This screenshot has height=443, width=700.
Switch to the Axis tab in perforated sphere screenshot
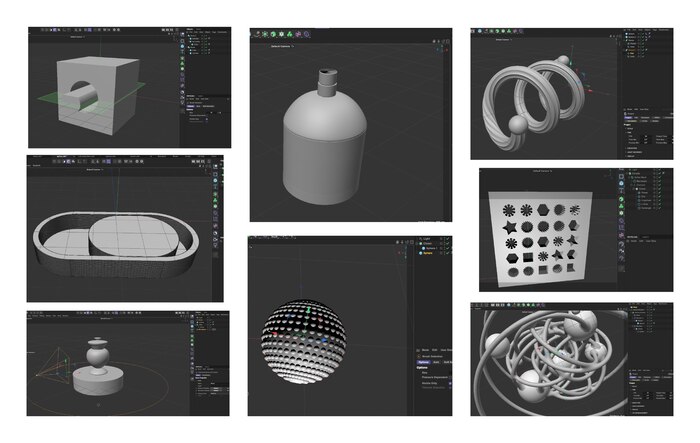coord(436,362)
